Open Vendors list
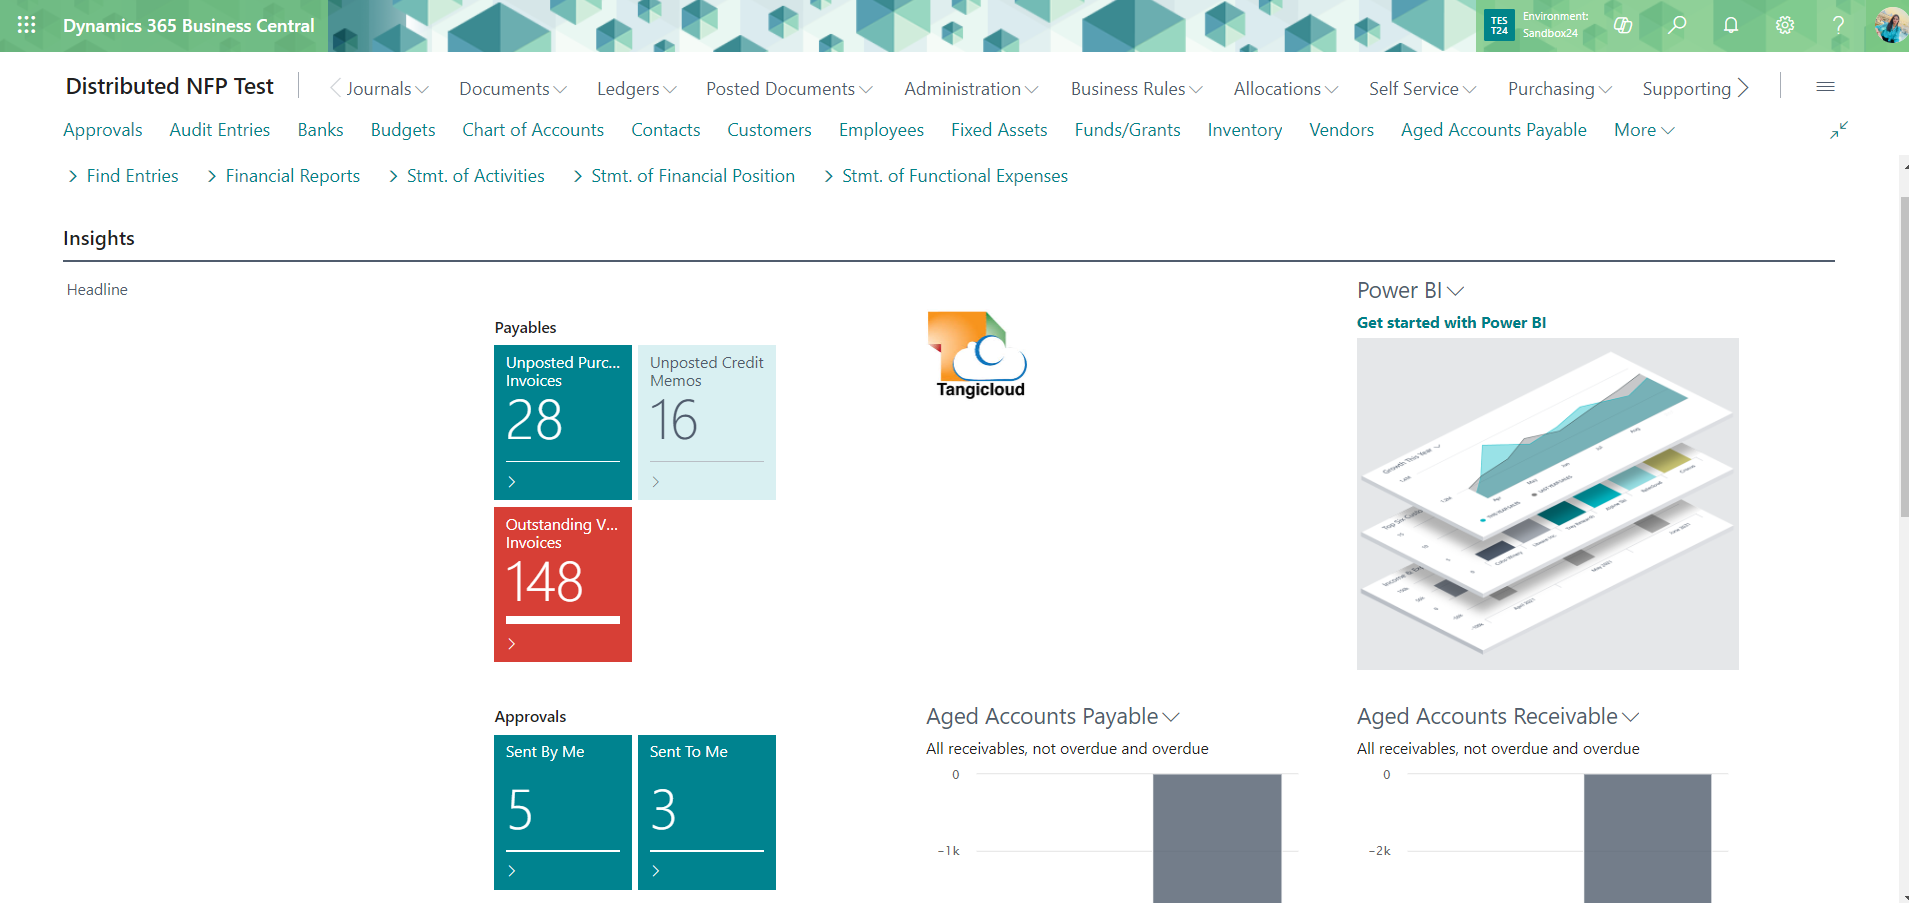Viewport: 1909px width, 903px height. (x=1341, y=130)
